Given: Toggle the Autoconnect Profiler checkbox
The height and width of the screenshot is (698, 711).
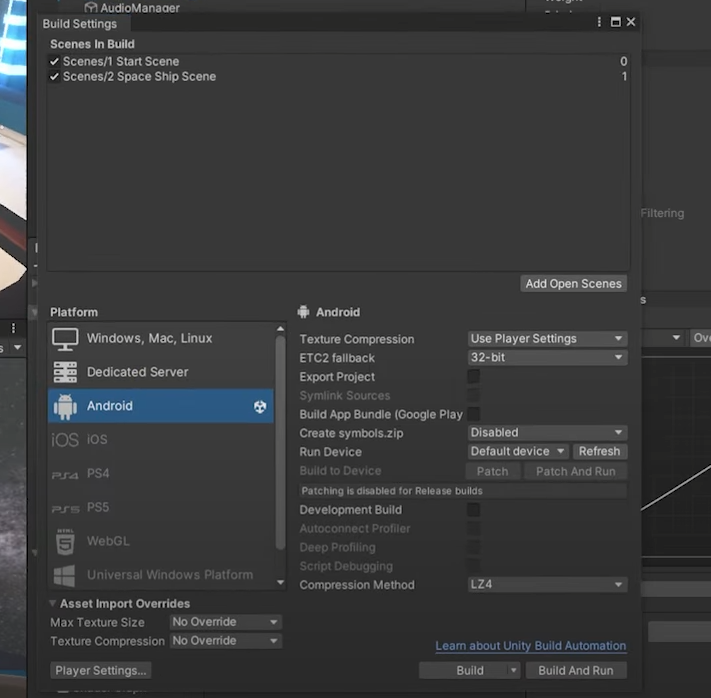Looking at the screenshot, I should (x=473, y=528).
